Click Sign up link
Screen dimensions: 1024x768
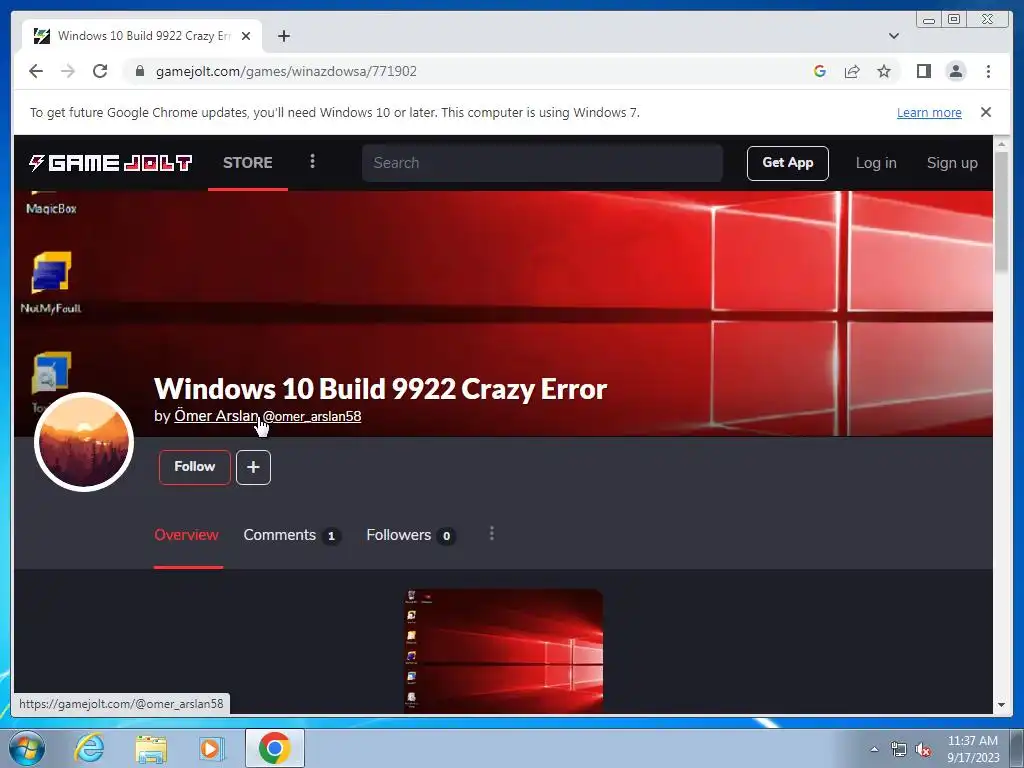[952, 163]
